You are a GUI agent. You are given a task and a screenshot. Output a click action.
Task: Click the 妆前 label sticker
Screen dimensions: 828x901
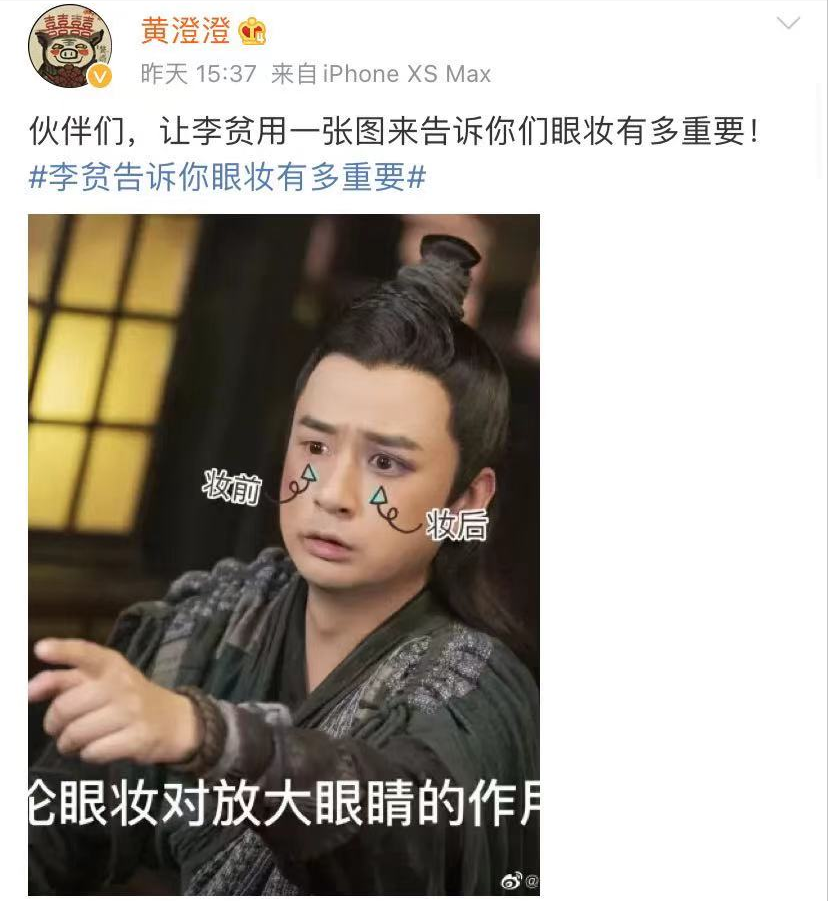pyautogui.click(x=232, y=487)
